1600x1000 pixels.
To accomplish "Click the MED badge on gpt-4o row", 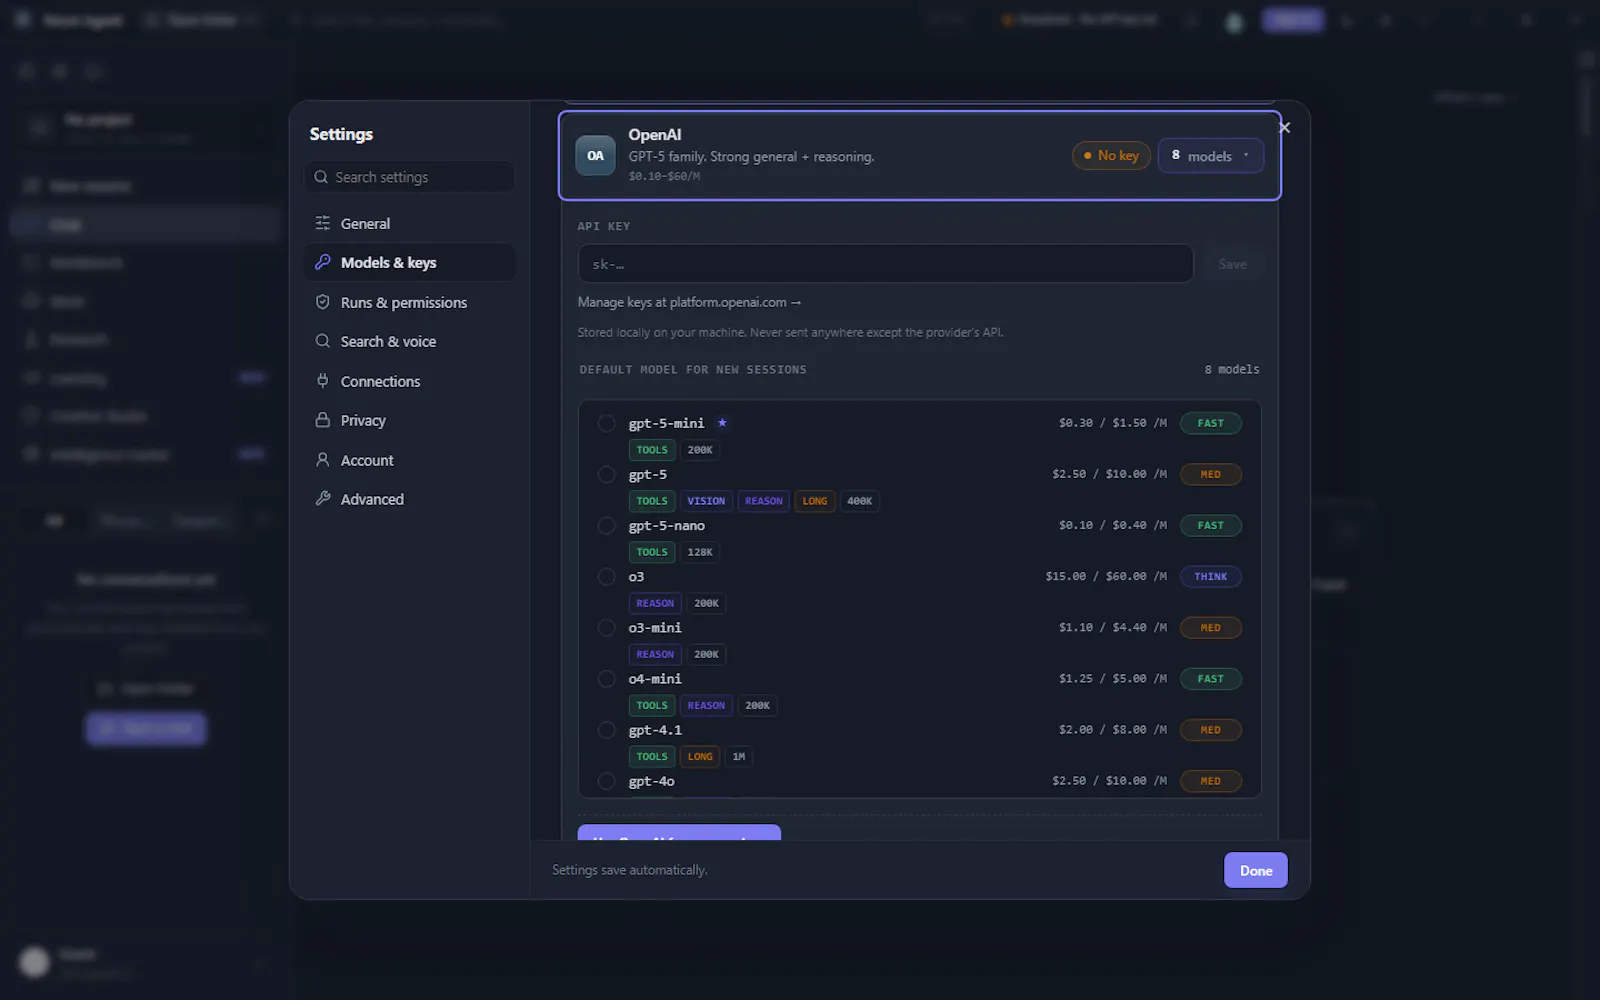I will pos(1210,781).
